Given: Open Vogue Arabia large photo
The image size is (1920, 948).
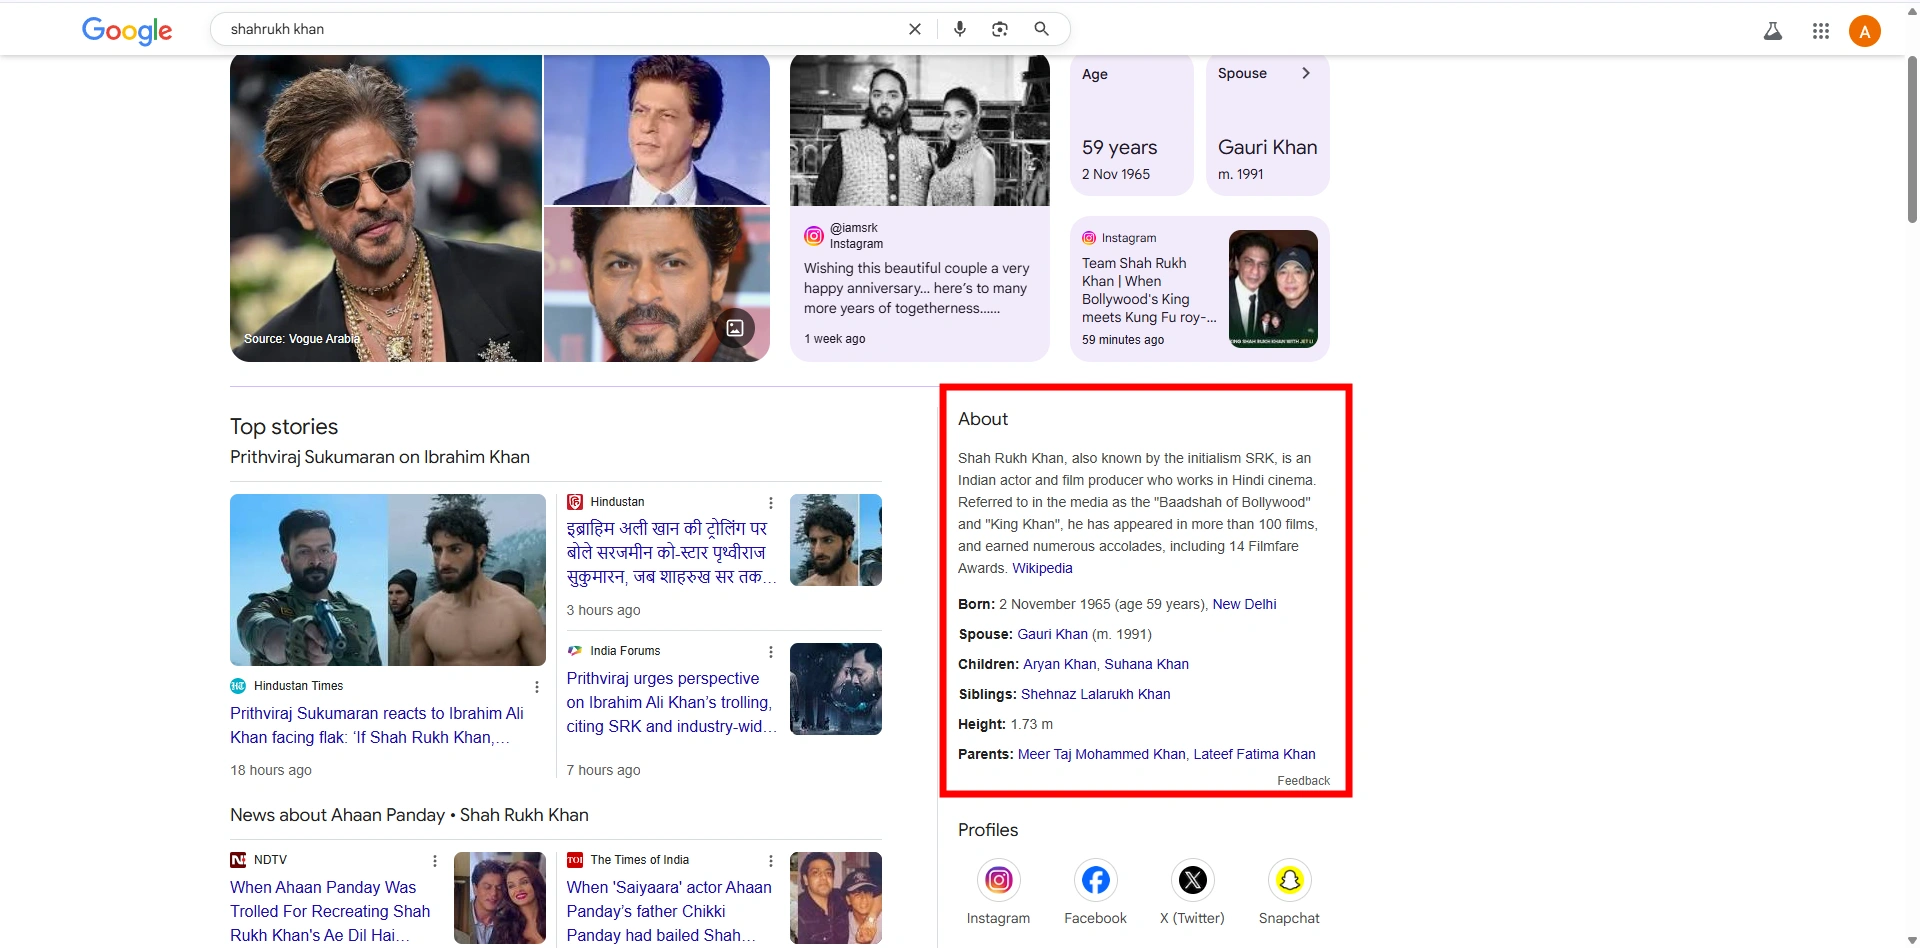Looking at the screenshot, I should (x=386, y=208).
